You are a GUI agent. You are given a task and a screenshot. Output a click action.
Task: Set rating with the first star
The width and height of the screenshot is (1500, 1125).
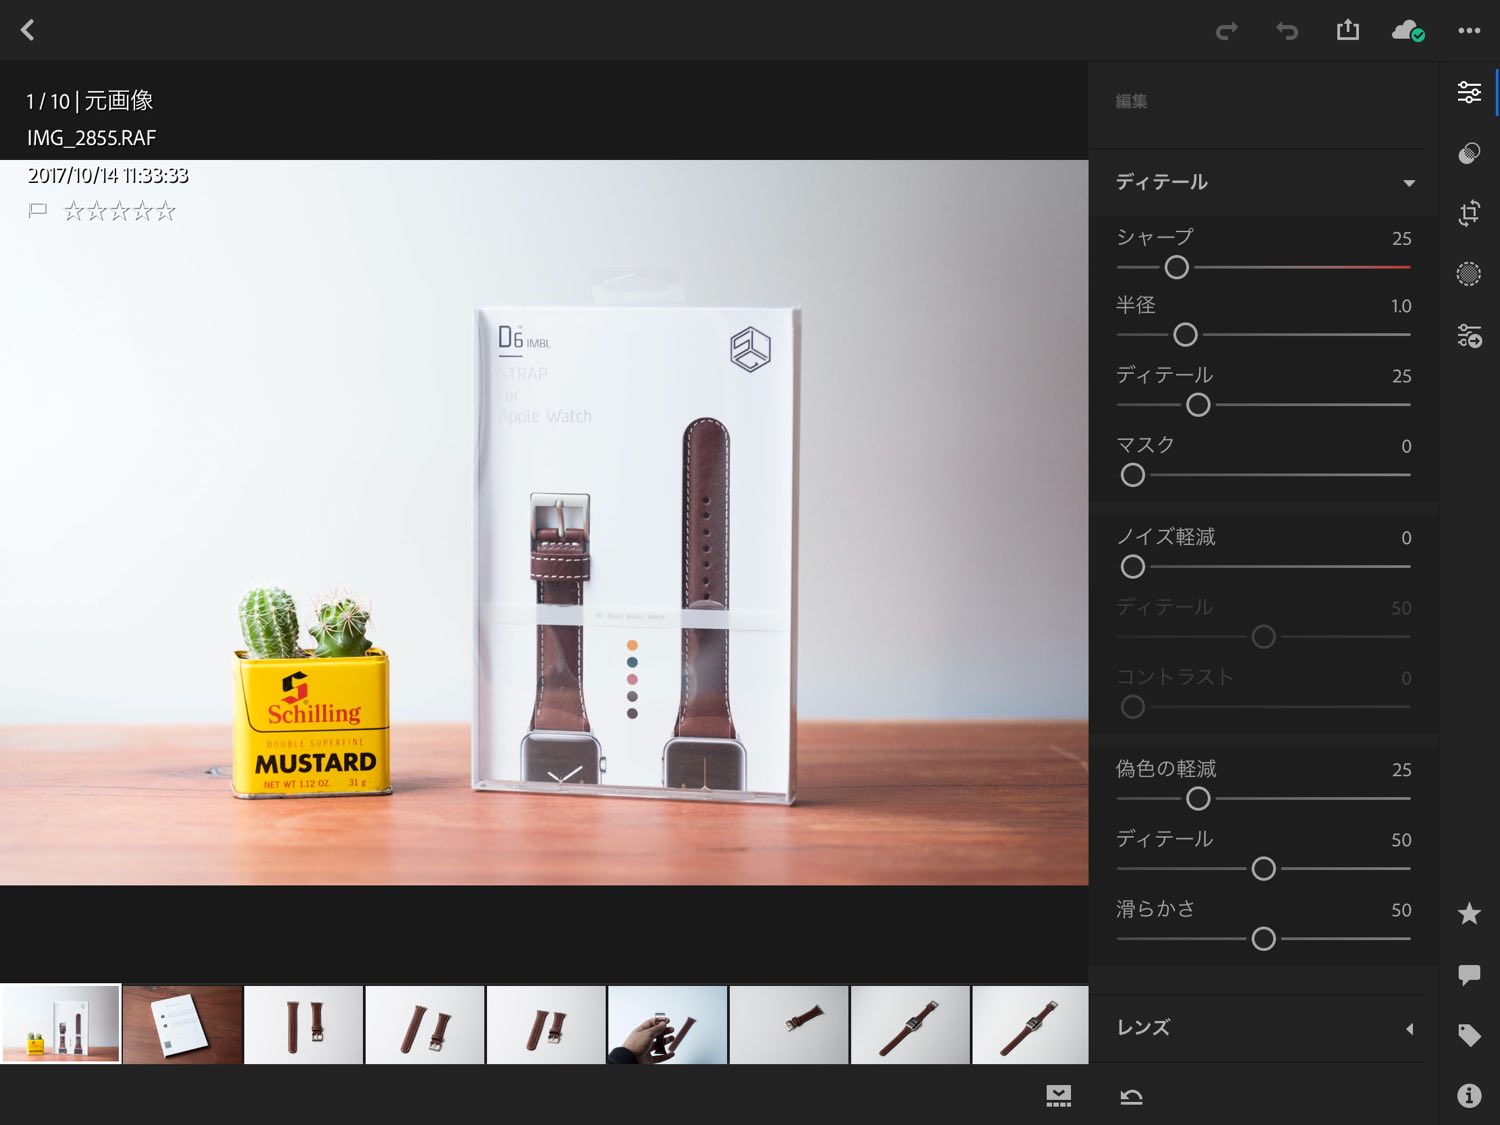click(74, 211)
